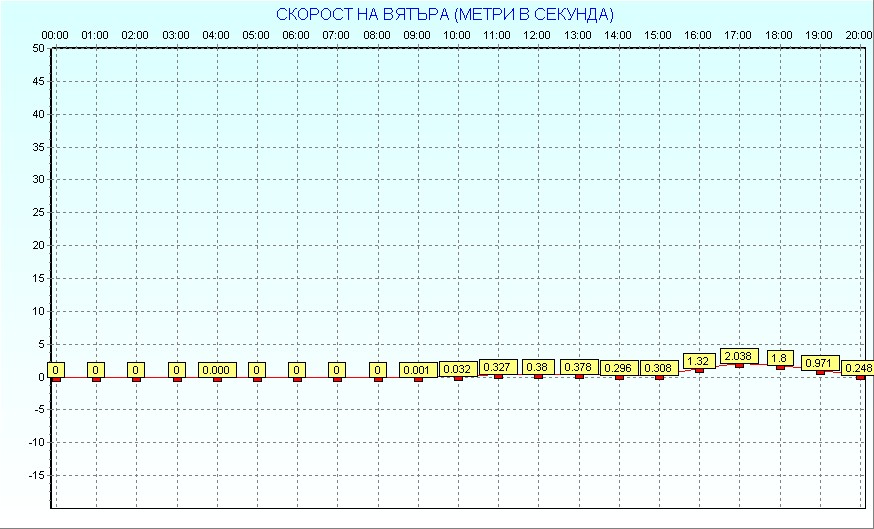Screen dimensions: 874x529
Task: Click the 0.378 label at 13:00
Action: 579,367
